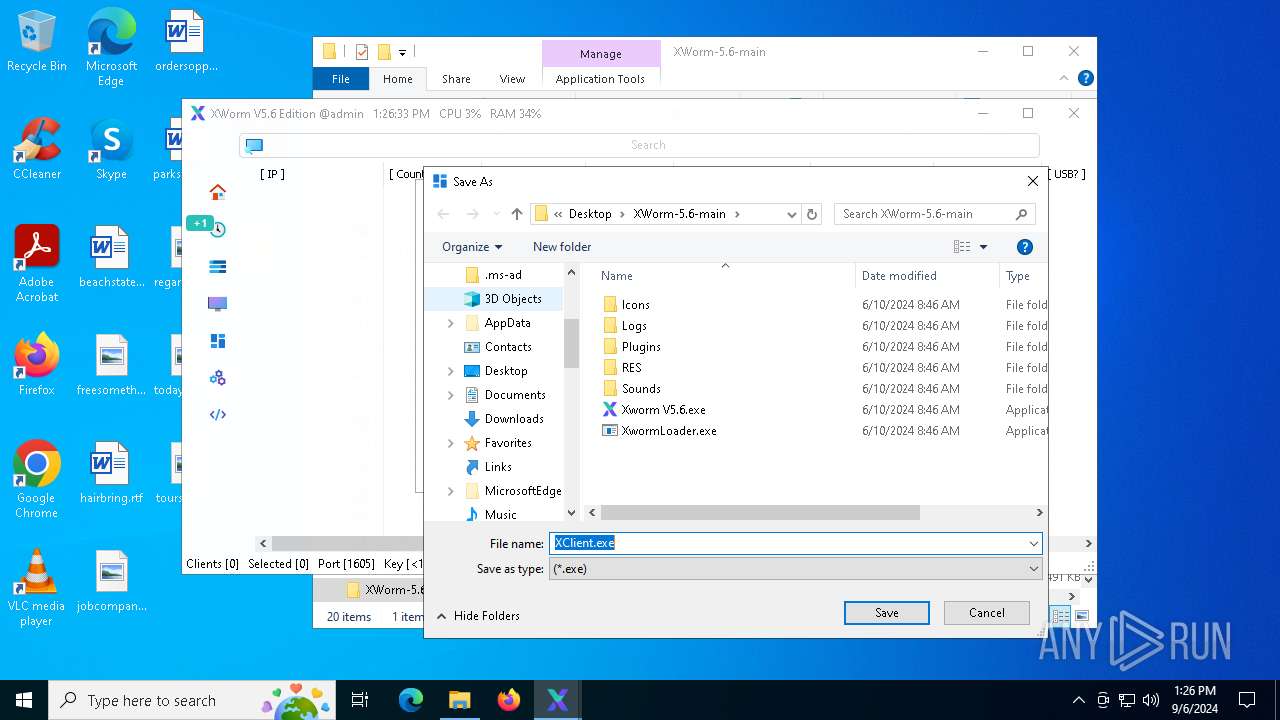
Task: Expand the Documents tree node
Action: click(451, 395)
